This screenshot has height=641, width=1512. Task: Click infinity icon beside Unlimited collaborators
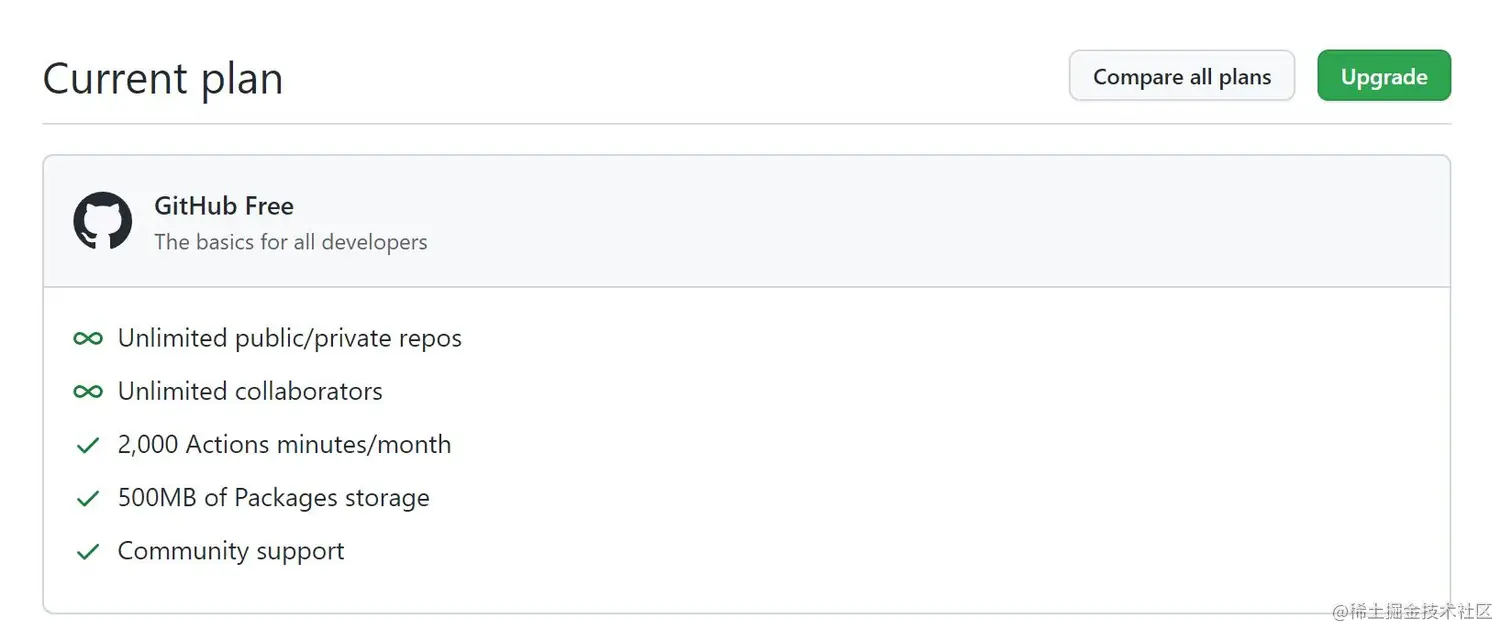pyautogui.click(x=88, y=392)
